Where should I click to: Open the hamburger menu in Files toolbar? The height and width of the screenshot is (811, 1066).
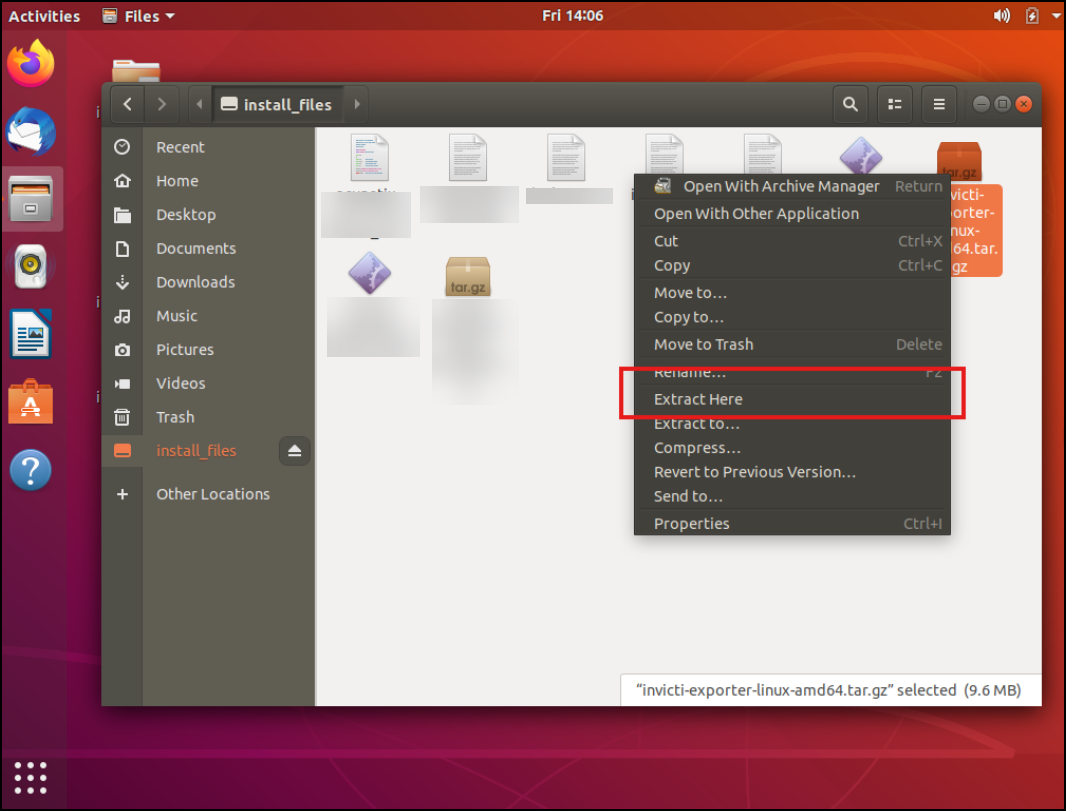click(x=938, y=104)
